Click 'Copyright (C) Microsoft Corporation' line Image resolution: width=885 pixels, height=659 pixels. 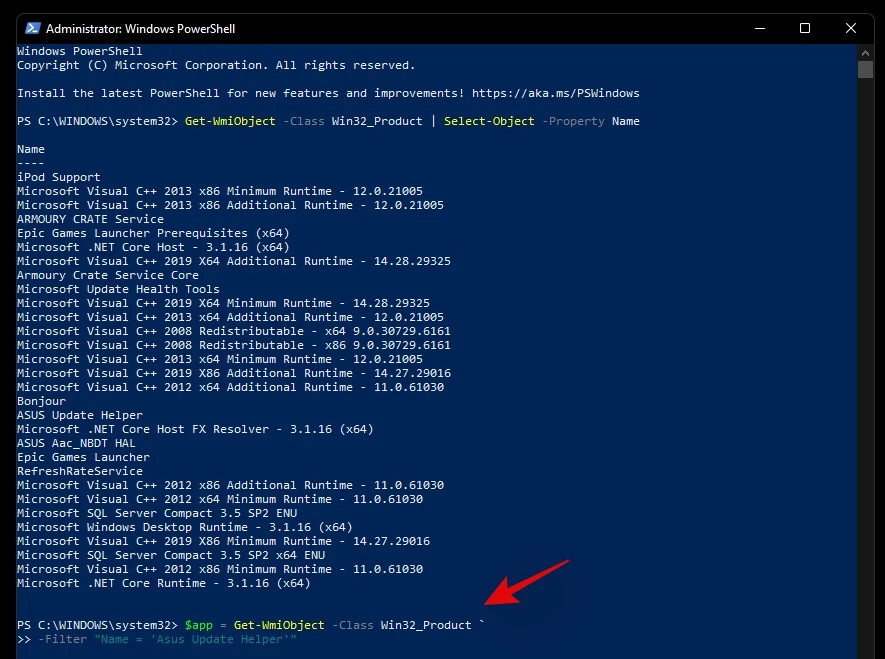pos(216,65)
